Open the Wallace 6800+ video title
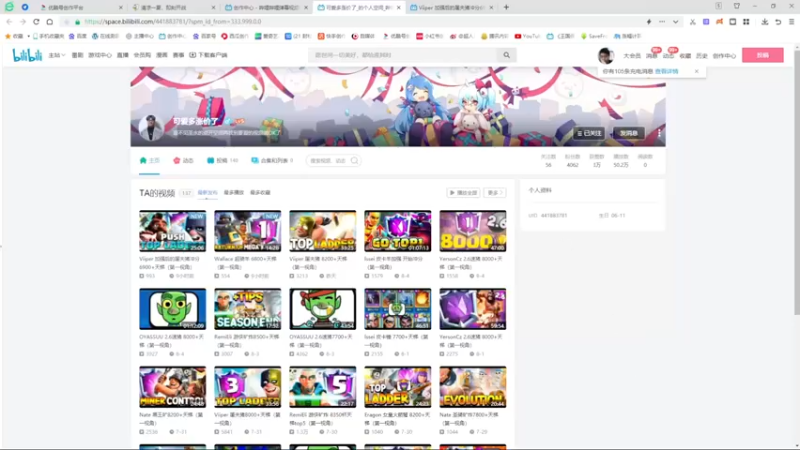 pos(246,263)
